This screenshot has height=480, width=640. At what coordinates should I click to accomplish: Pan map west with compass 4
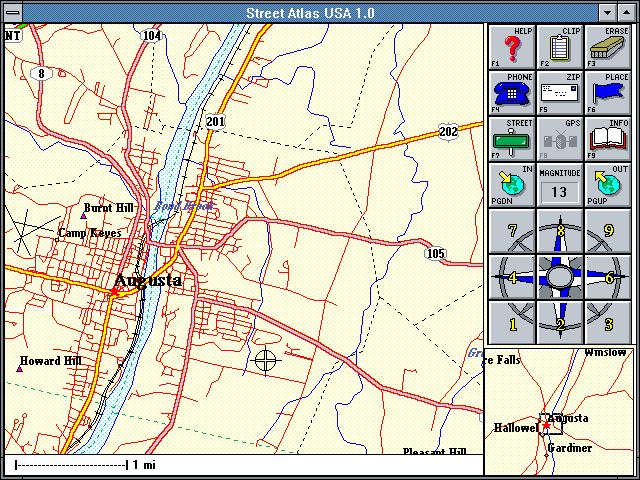(511, 277)
